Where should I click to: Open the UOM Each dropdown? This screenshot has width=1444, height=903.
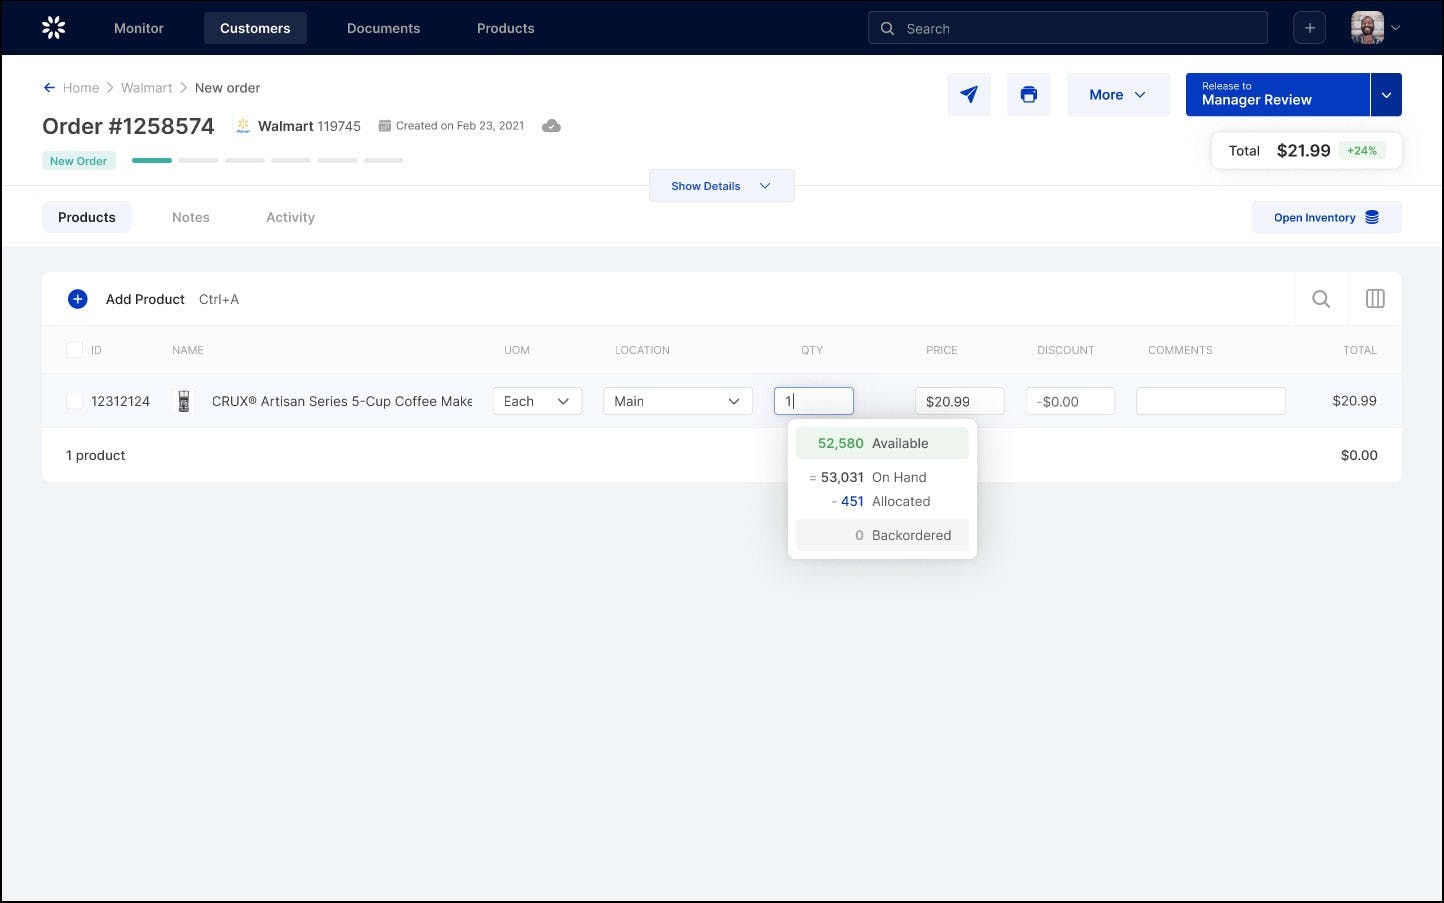pos(537,401)
